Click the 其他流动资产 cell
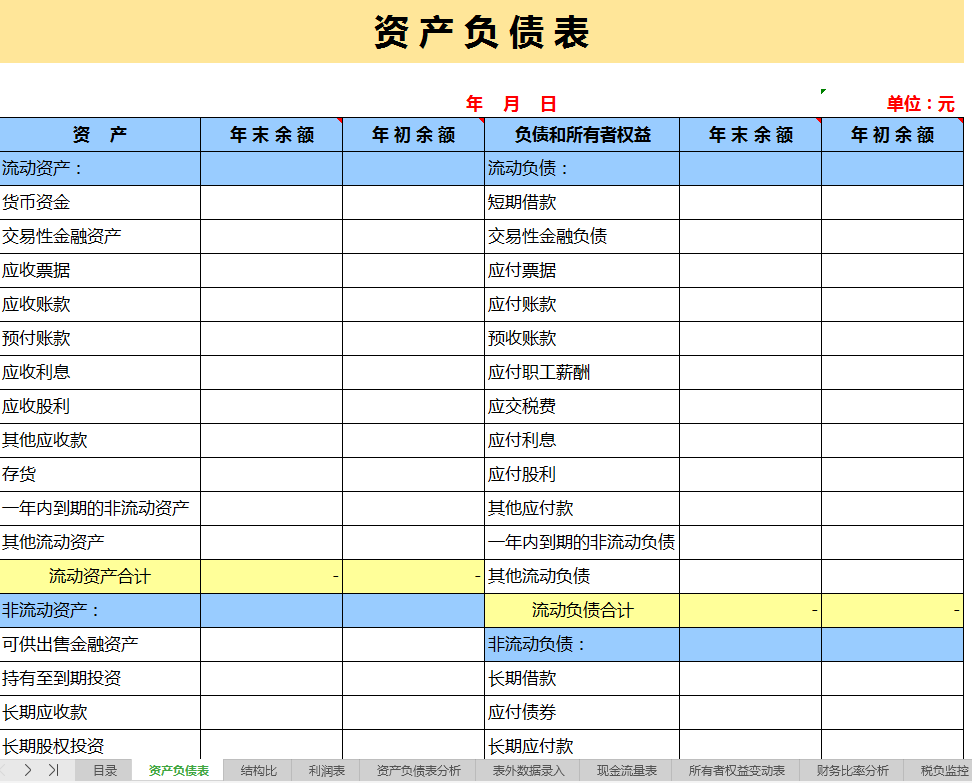Image resolution: width=972 pixels, height=783 pixels. point(100,543)
